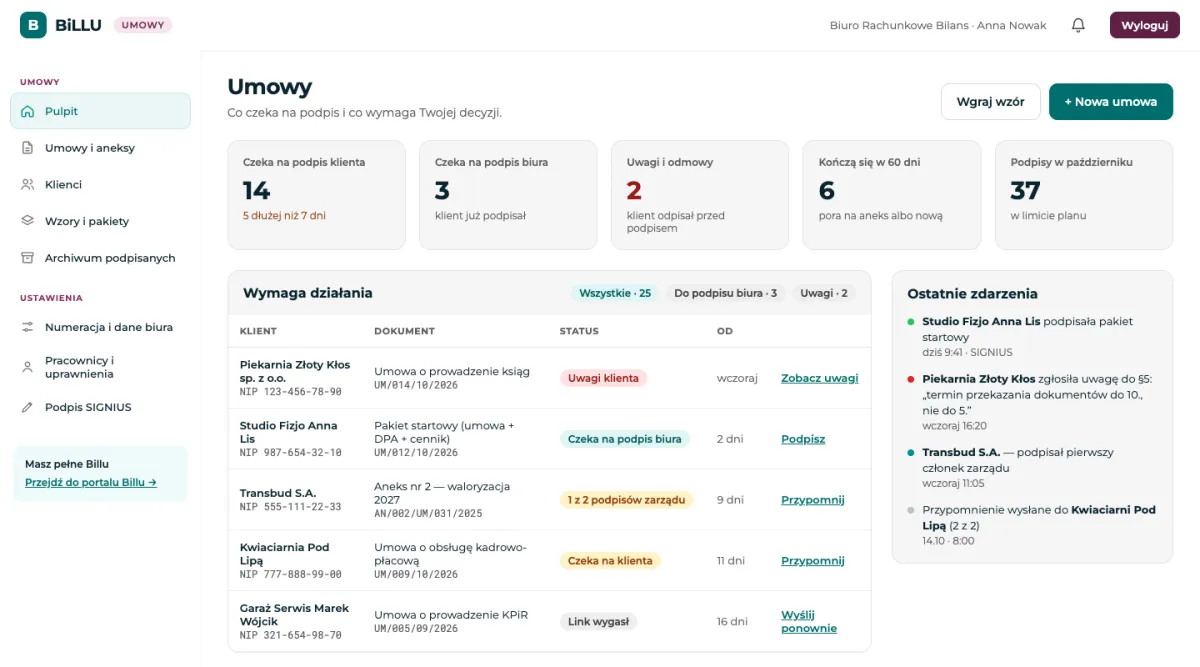
Task: Click the Pracownicy i uprawnienia person icon
Action: (x=27, y=367)
